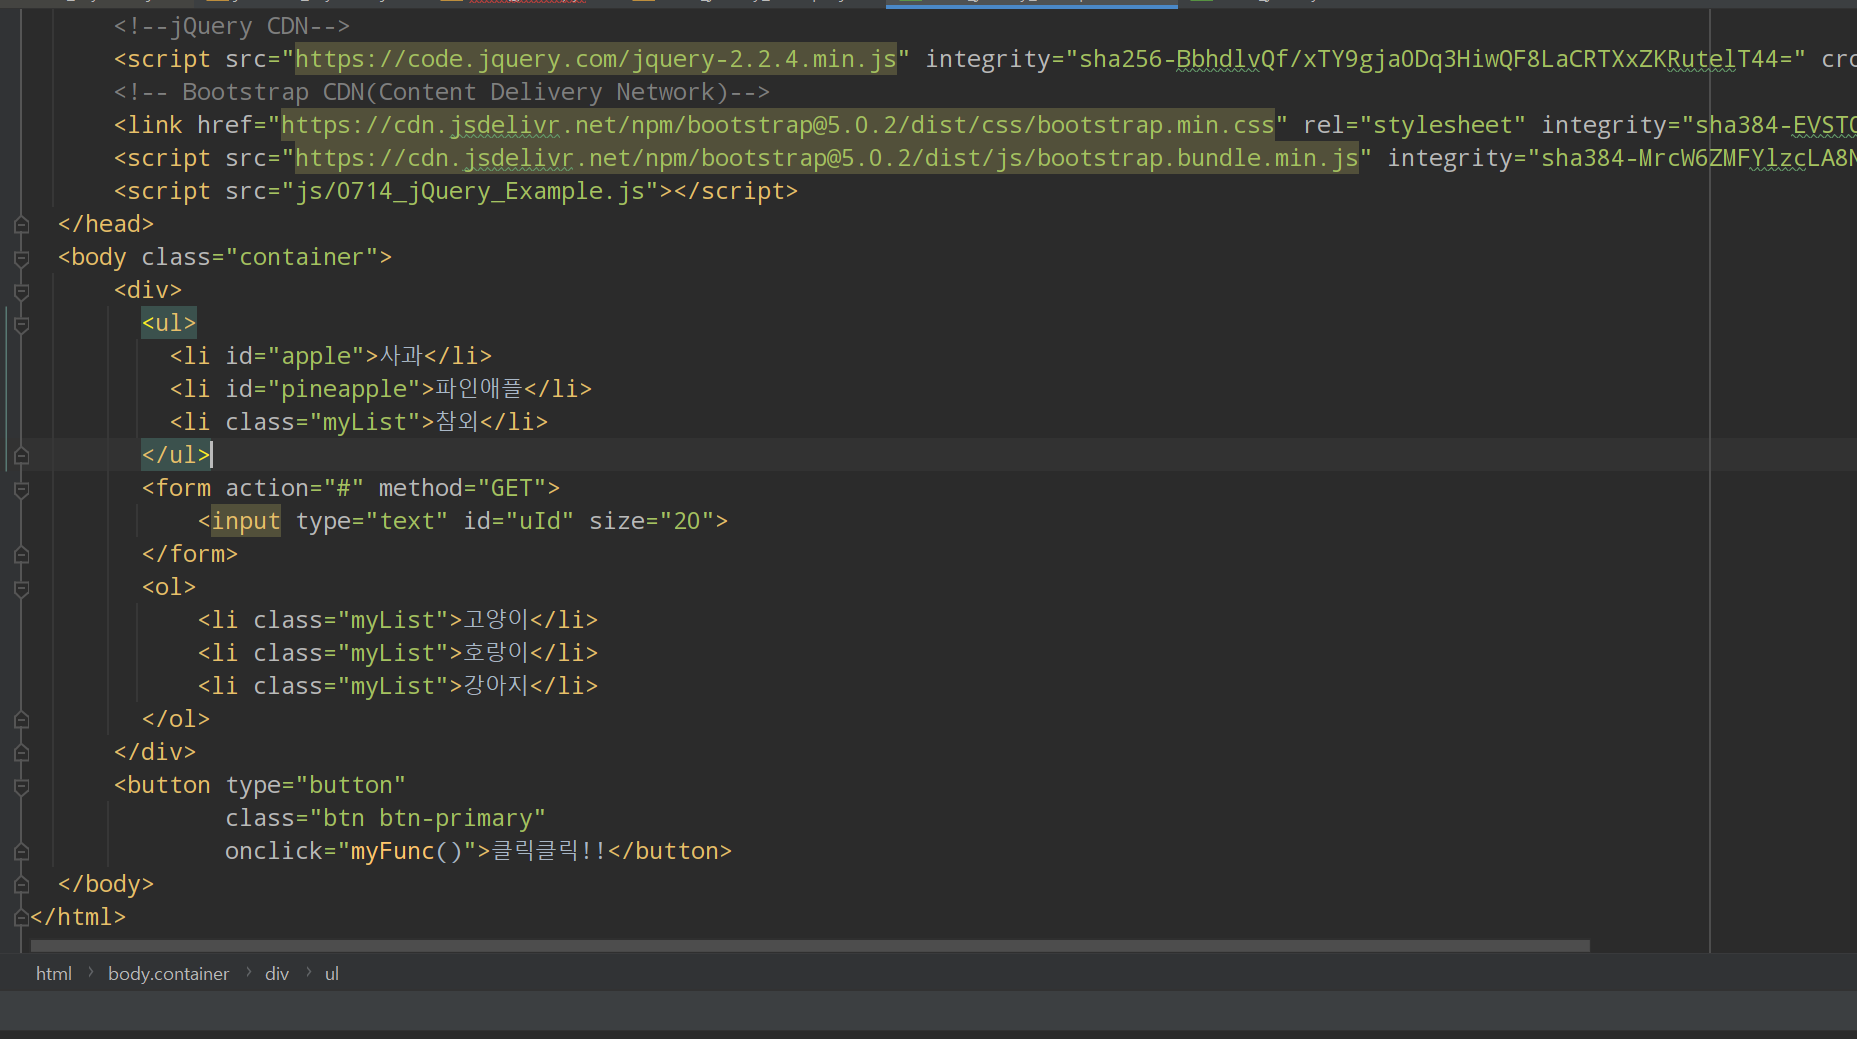Click the horizontal scrollbar at editor bottom
1857x1039 pixels.
coord(800,946)
